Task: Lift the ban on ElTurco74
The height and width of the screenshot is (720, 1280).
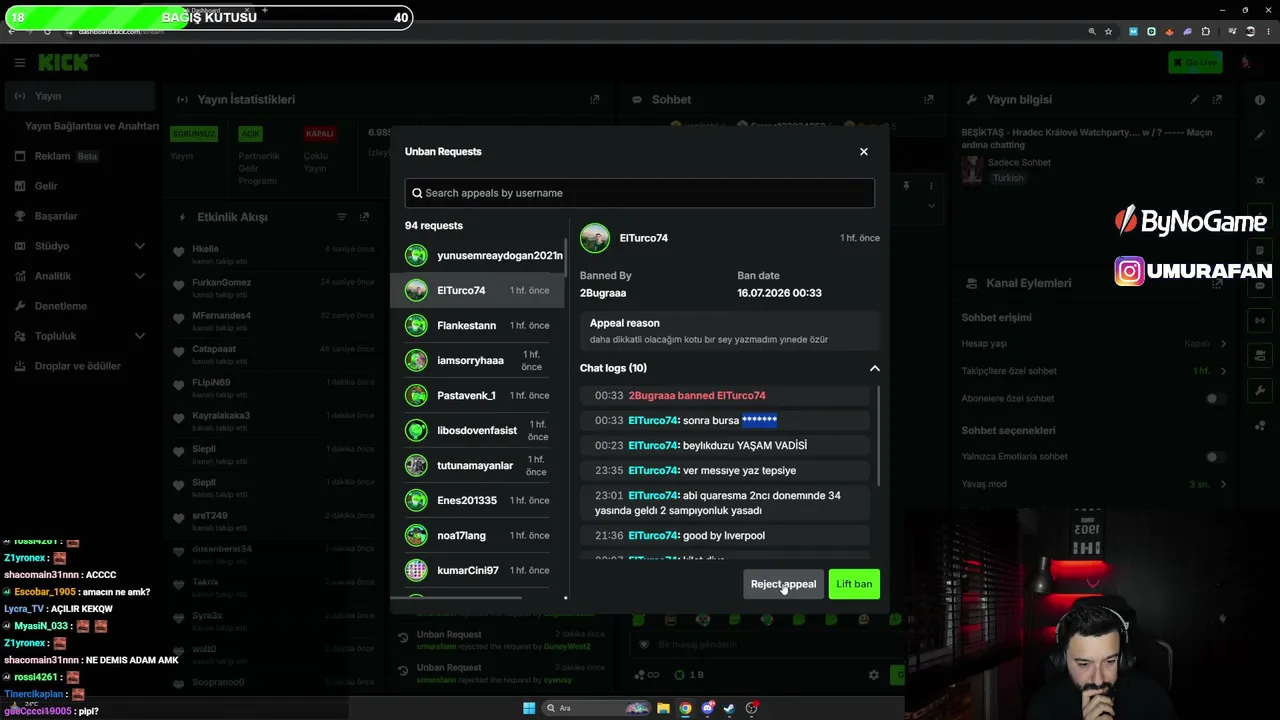Action: click(x=854, y=584)
